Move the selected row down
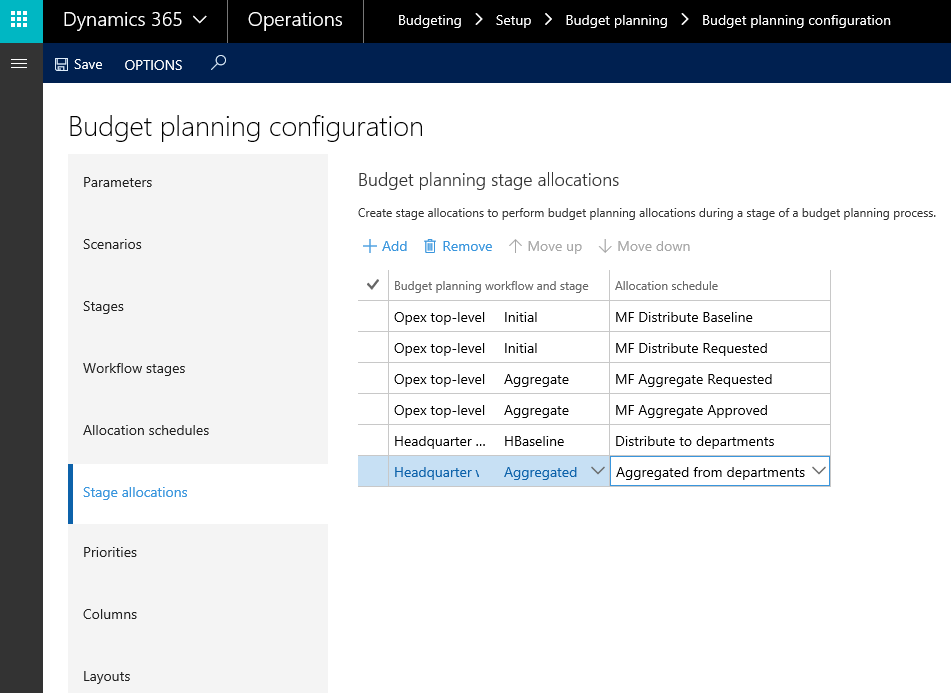Viewport: 951px width, 693px height. pos(644,246)
